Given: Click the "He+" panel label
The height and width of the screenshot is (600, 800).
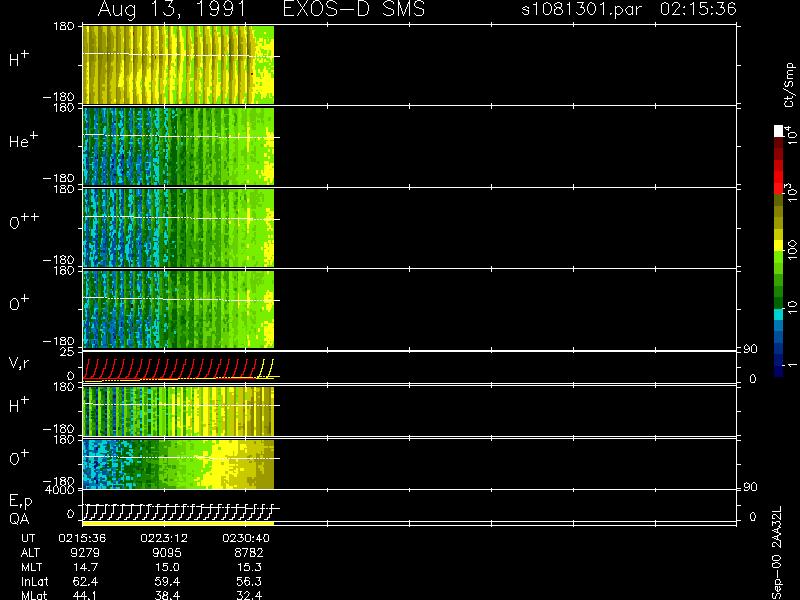Looking at the screenshot, I should (23, 140).
